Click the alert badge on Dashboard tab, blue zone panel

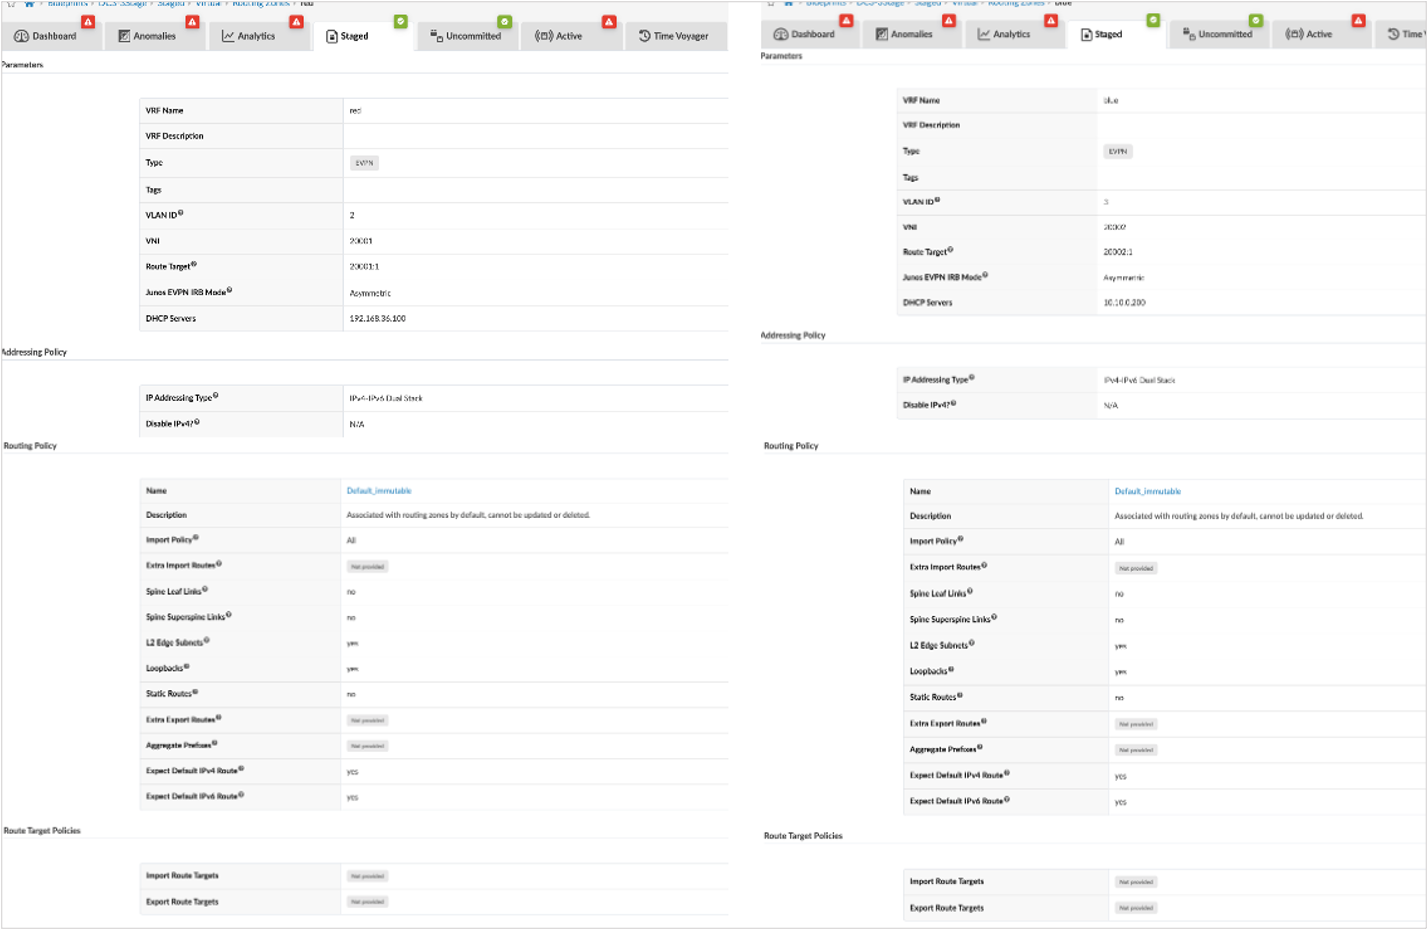click(846, 20)
